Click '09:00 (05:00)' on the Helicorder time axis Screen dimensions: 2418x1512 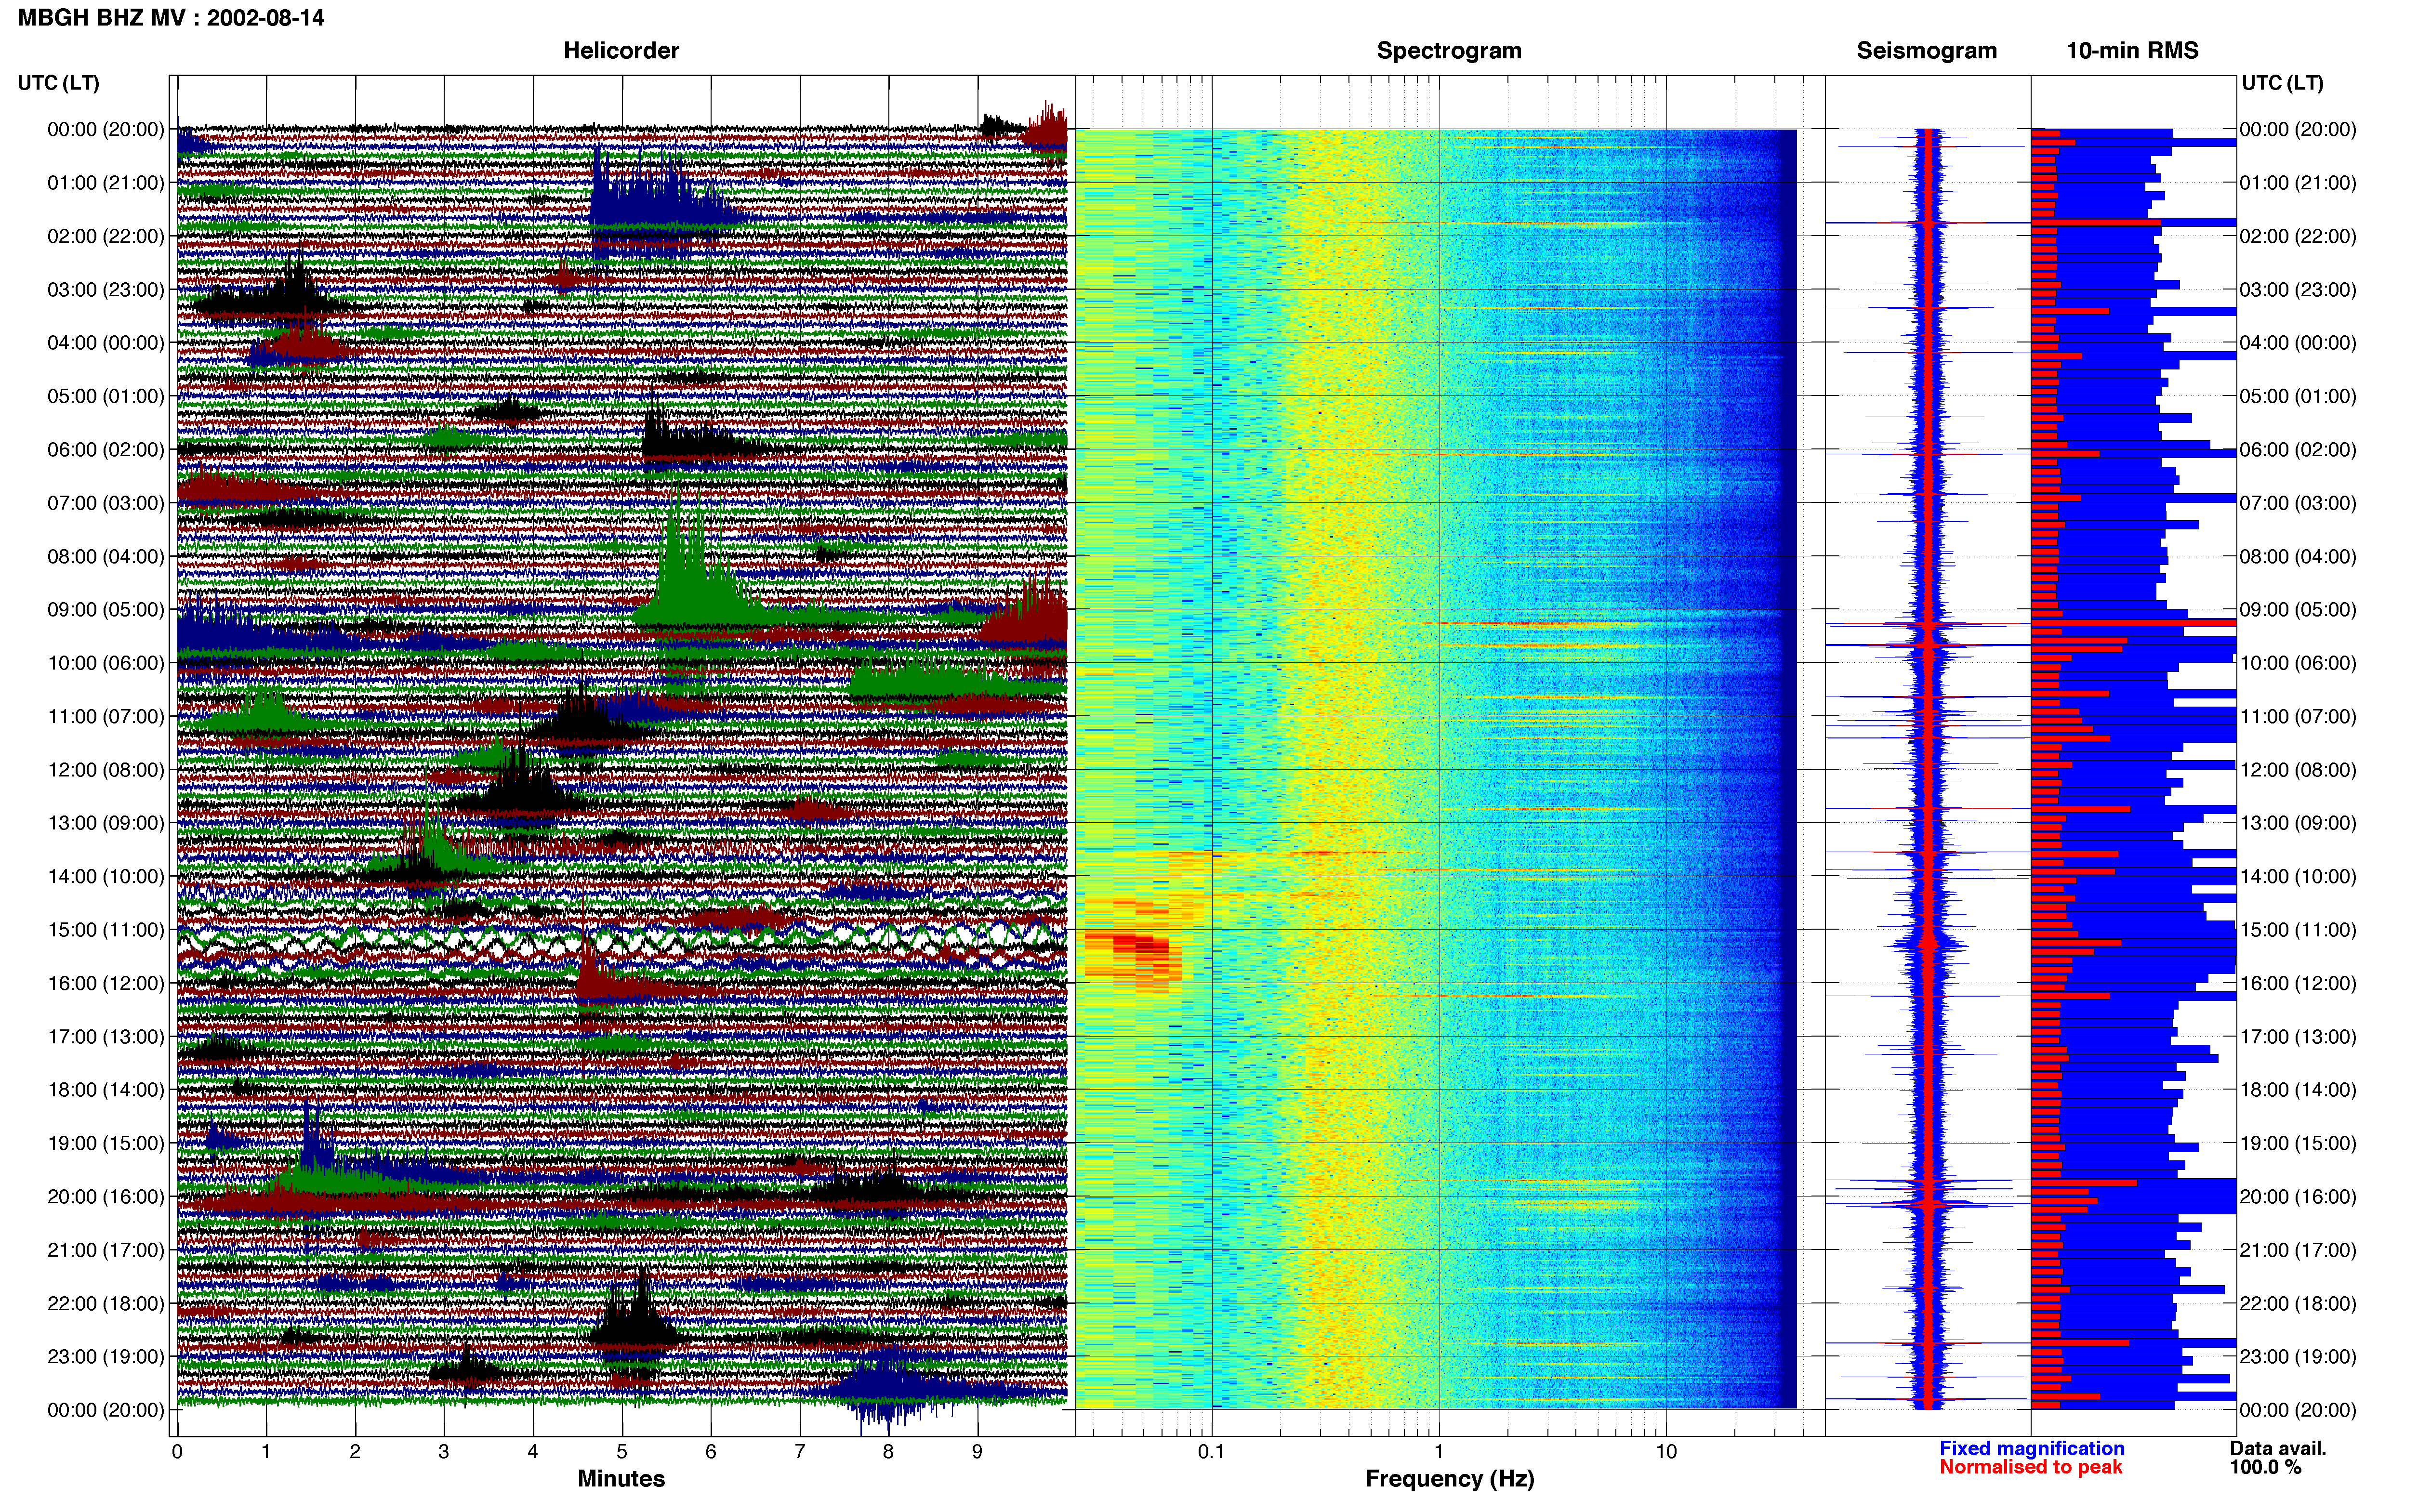106,610
